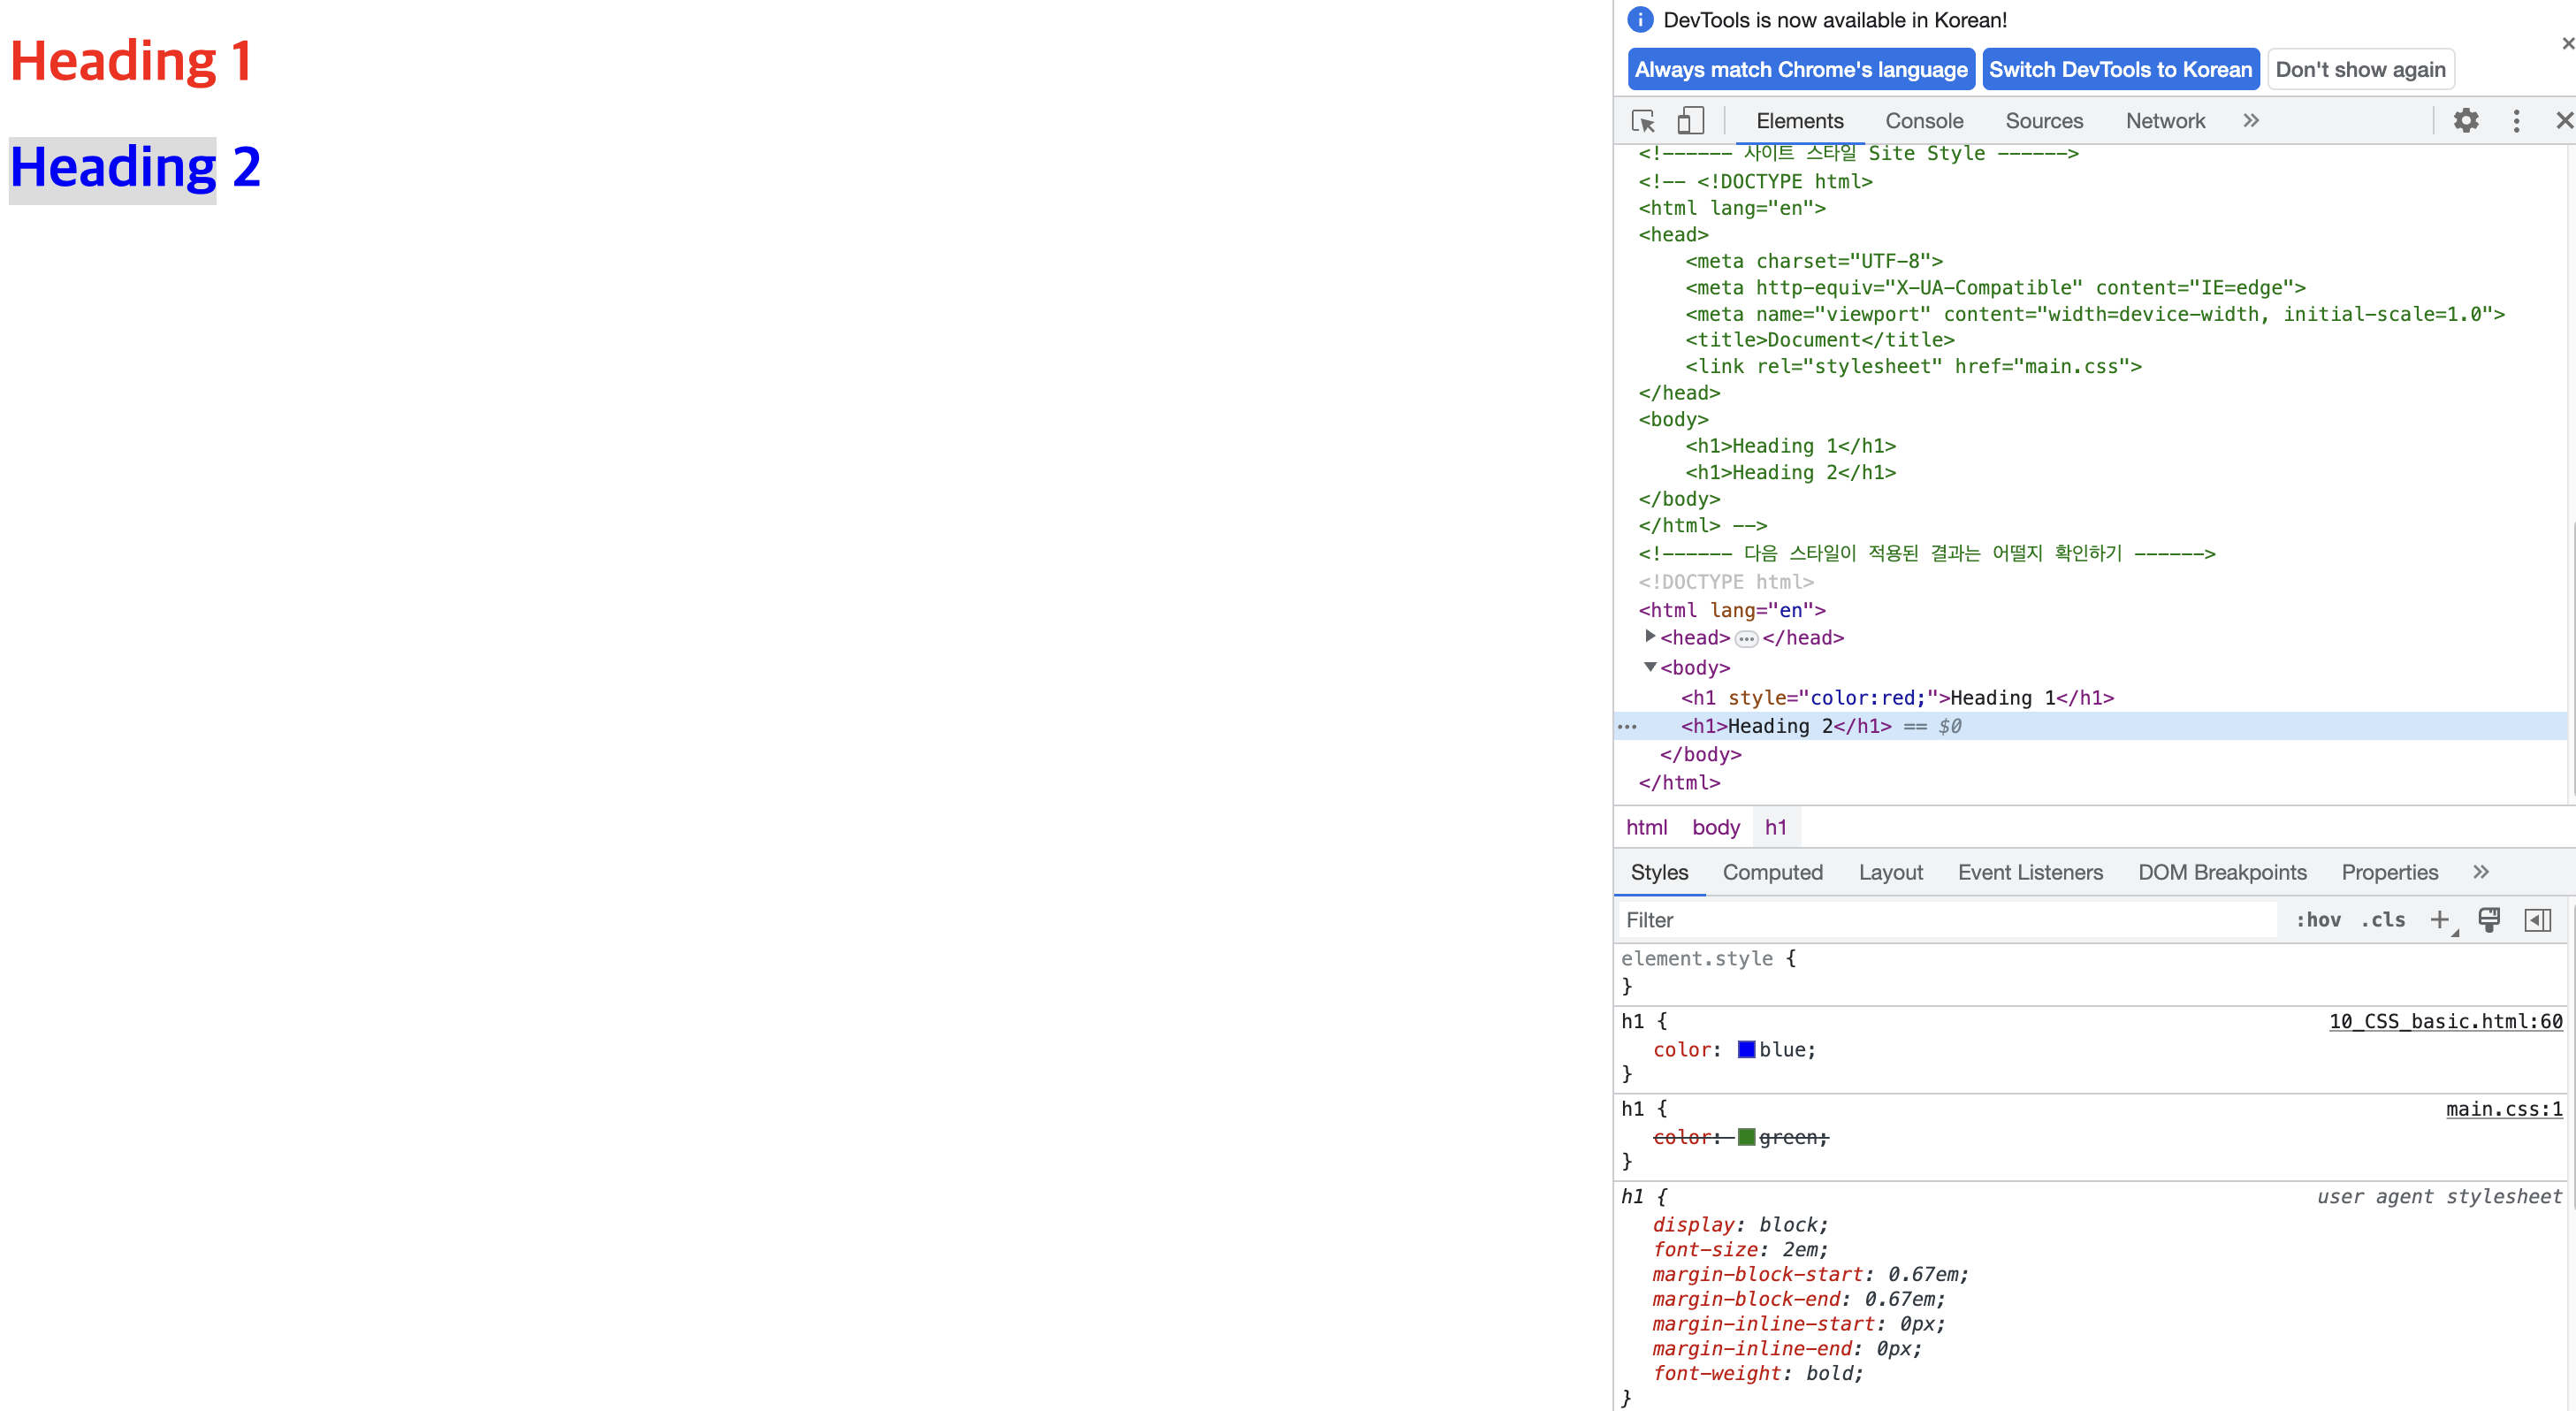Open the three-dot customize DevTools menu
Screen dimensions: 2576x1411
tap(2516, 121)
